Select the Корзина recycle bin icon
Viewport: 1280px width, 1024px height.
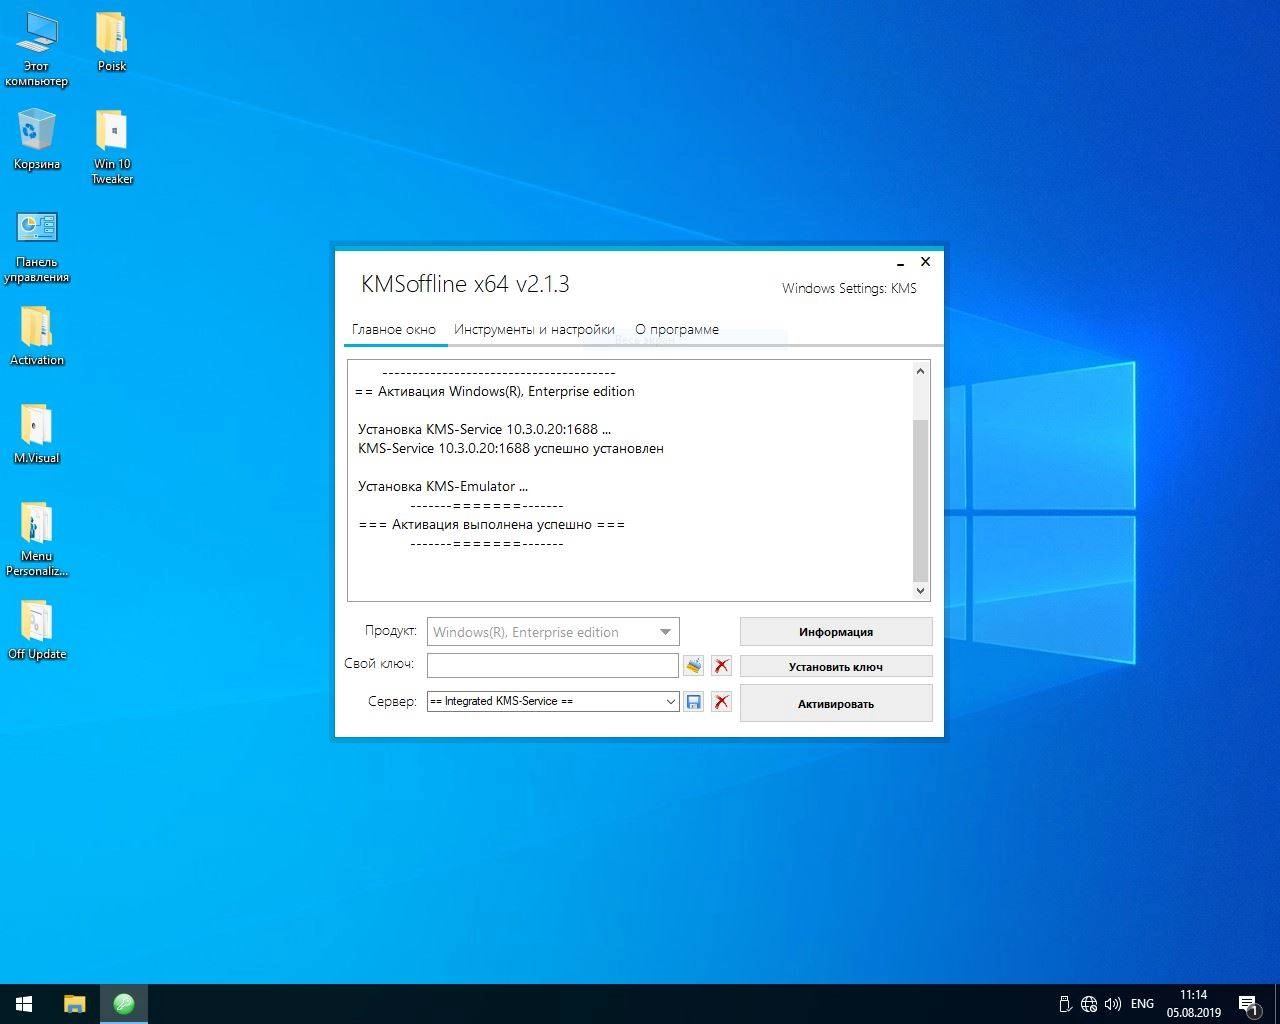37,140
